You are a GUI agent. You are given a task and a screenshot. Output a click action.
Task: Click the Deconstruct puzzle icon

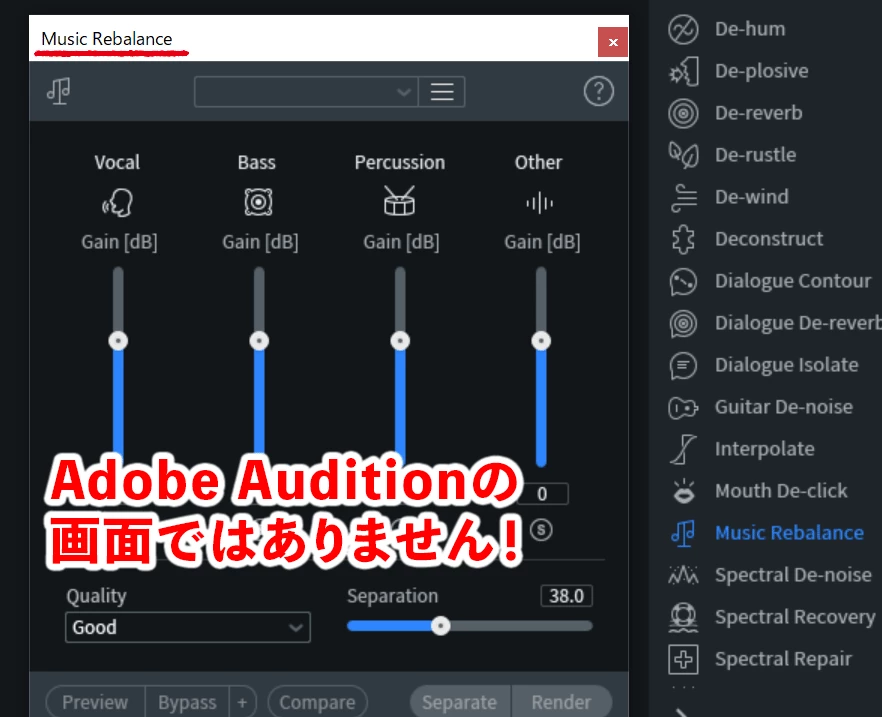coord(683,239)
